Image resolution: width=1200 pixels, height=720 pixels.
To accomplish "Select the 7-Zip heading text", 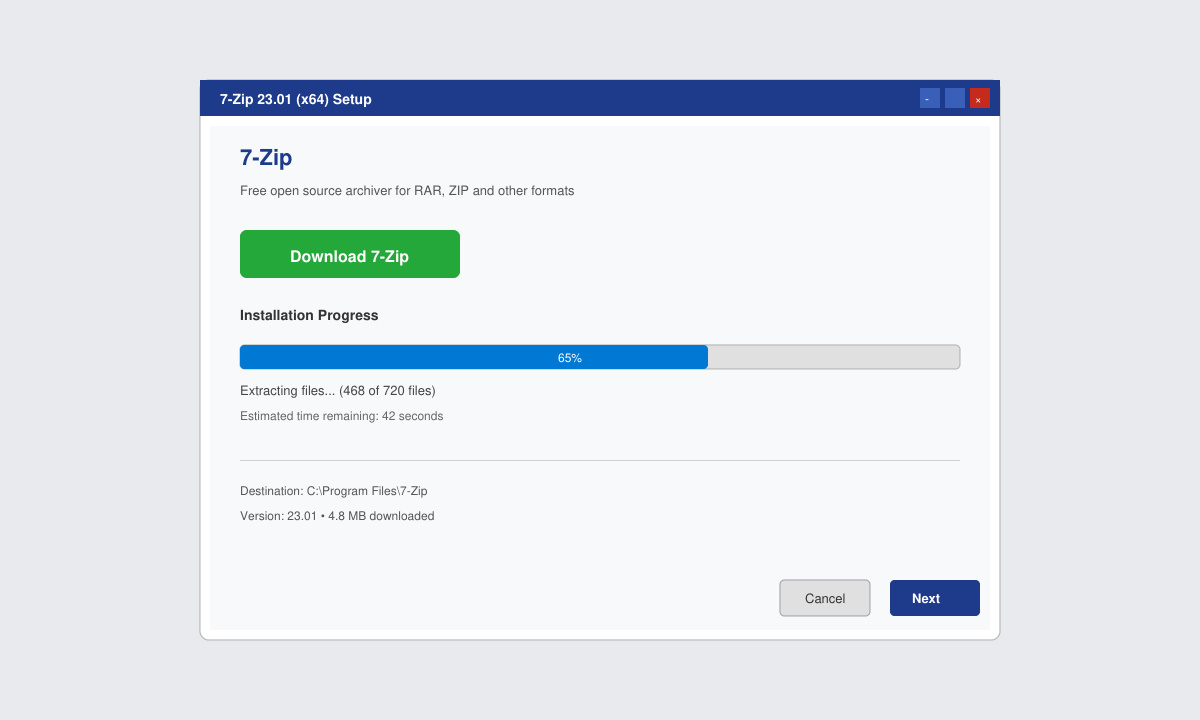I will click(x=266, y=158).
